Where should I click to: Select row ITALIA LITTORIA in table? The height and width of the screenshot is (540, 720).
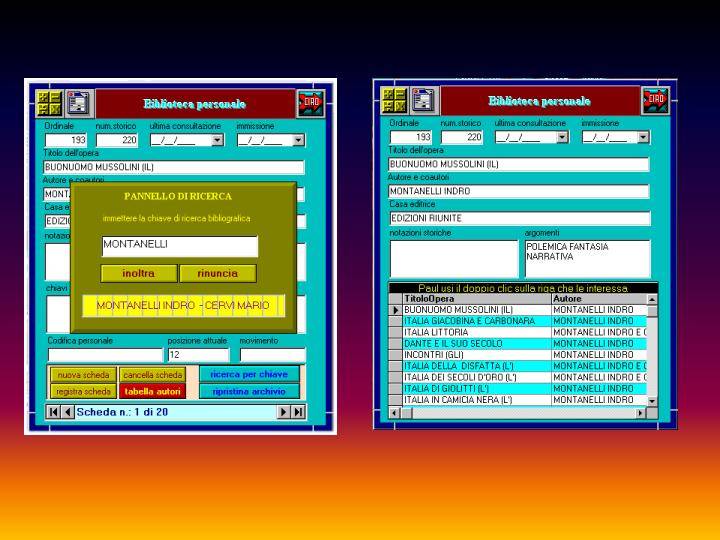pyautogui.click(x=524, y=332)
